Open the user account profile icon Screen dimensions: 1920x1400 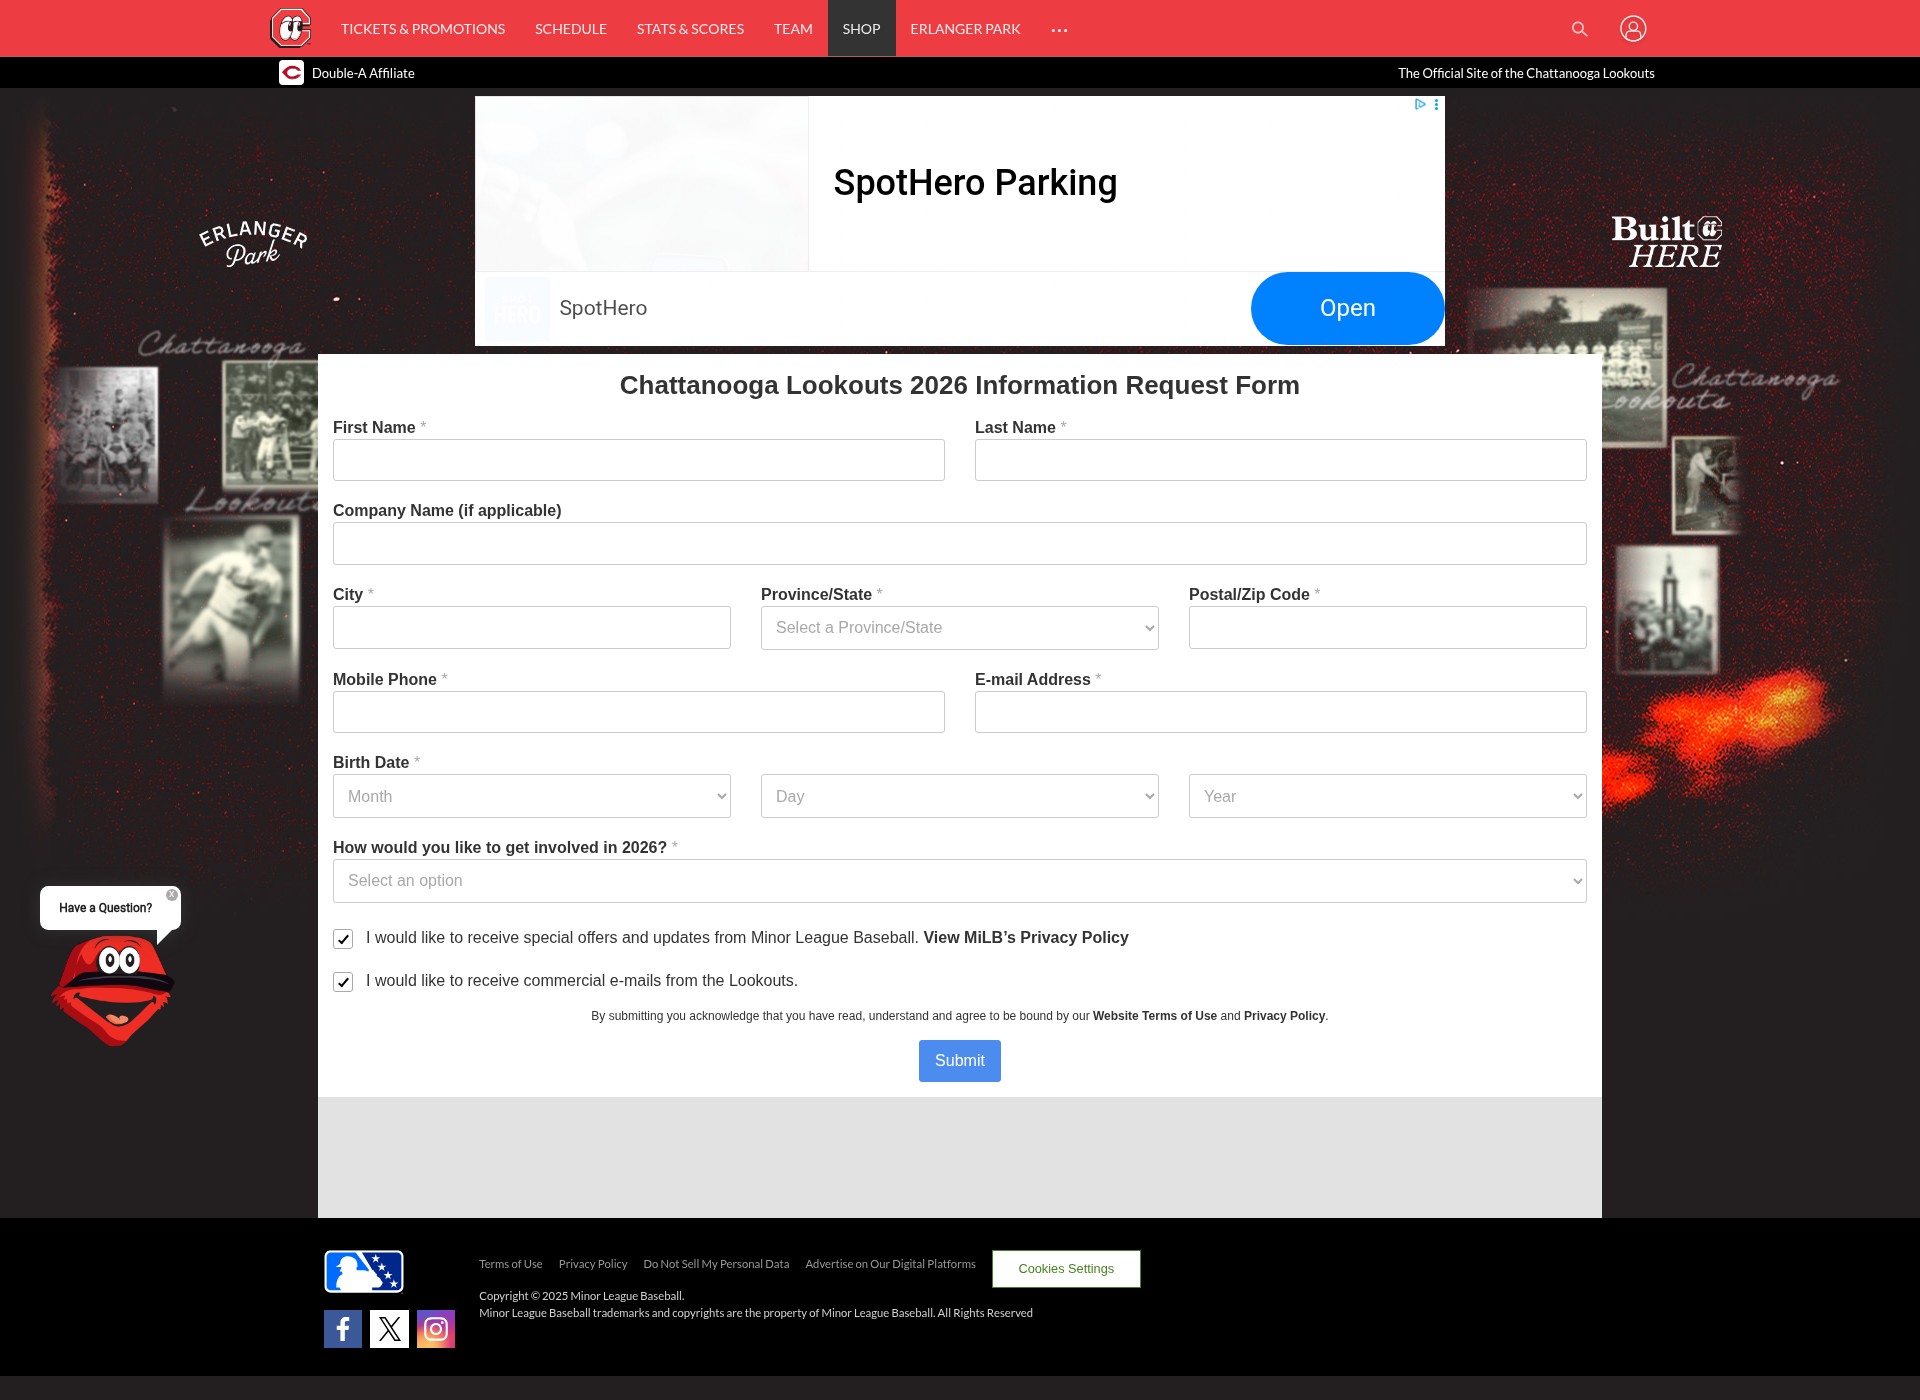[1633, 29]
